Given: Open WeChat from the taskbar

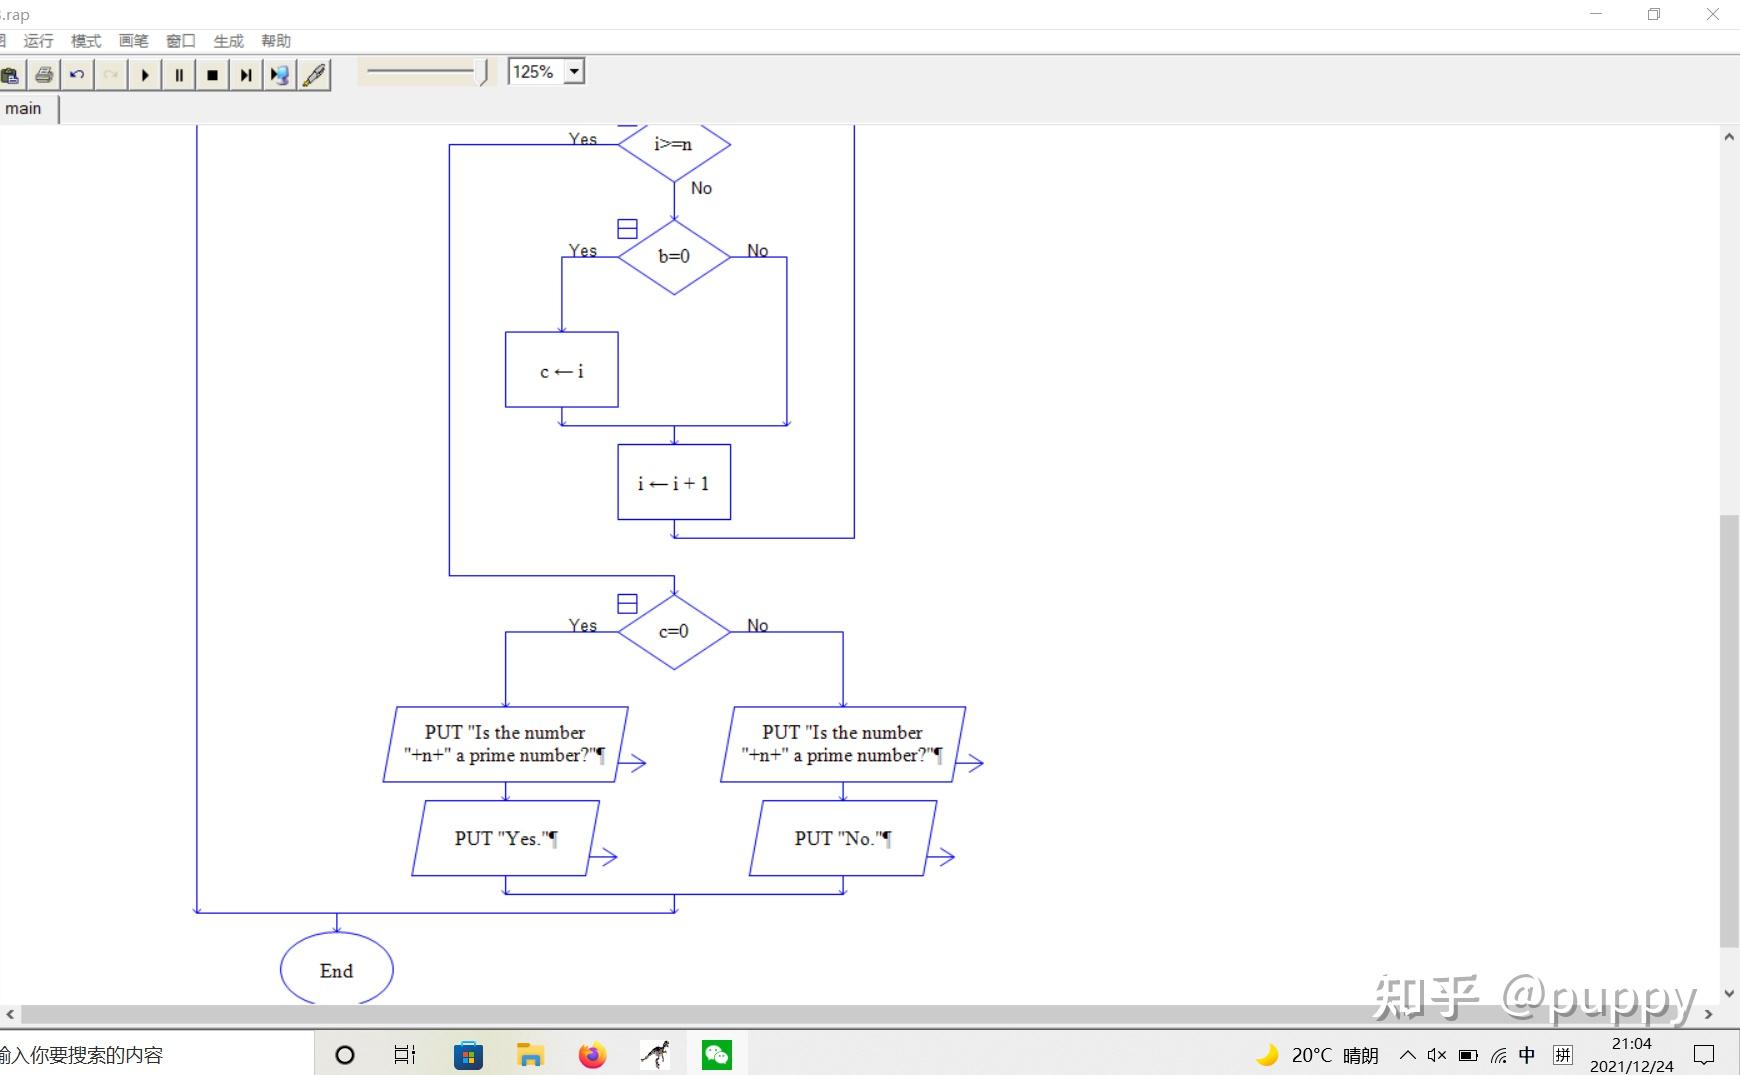Looking at the screenshot, I should tap(717, 1054).
